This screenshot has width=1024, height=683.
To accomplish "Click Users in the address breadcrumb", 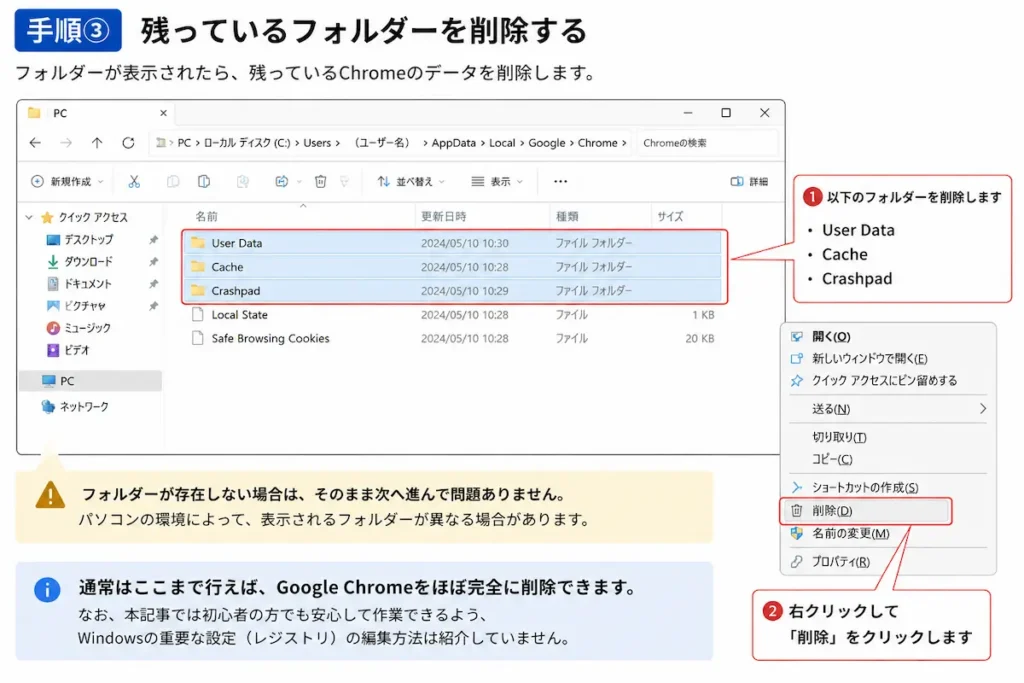I will 317,143.
